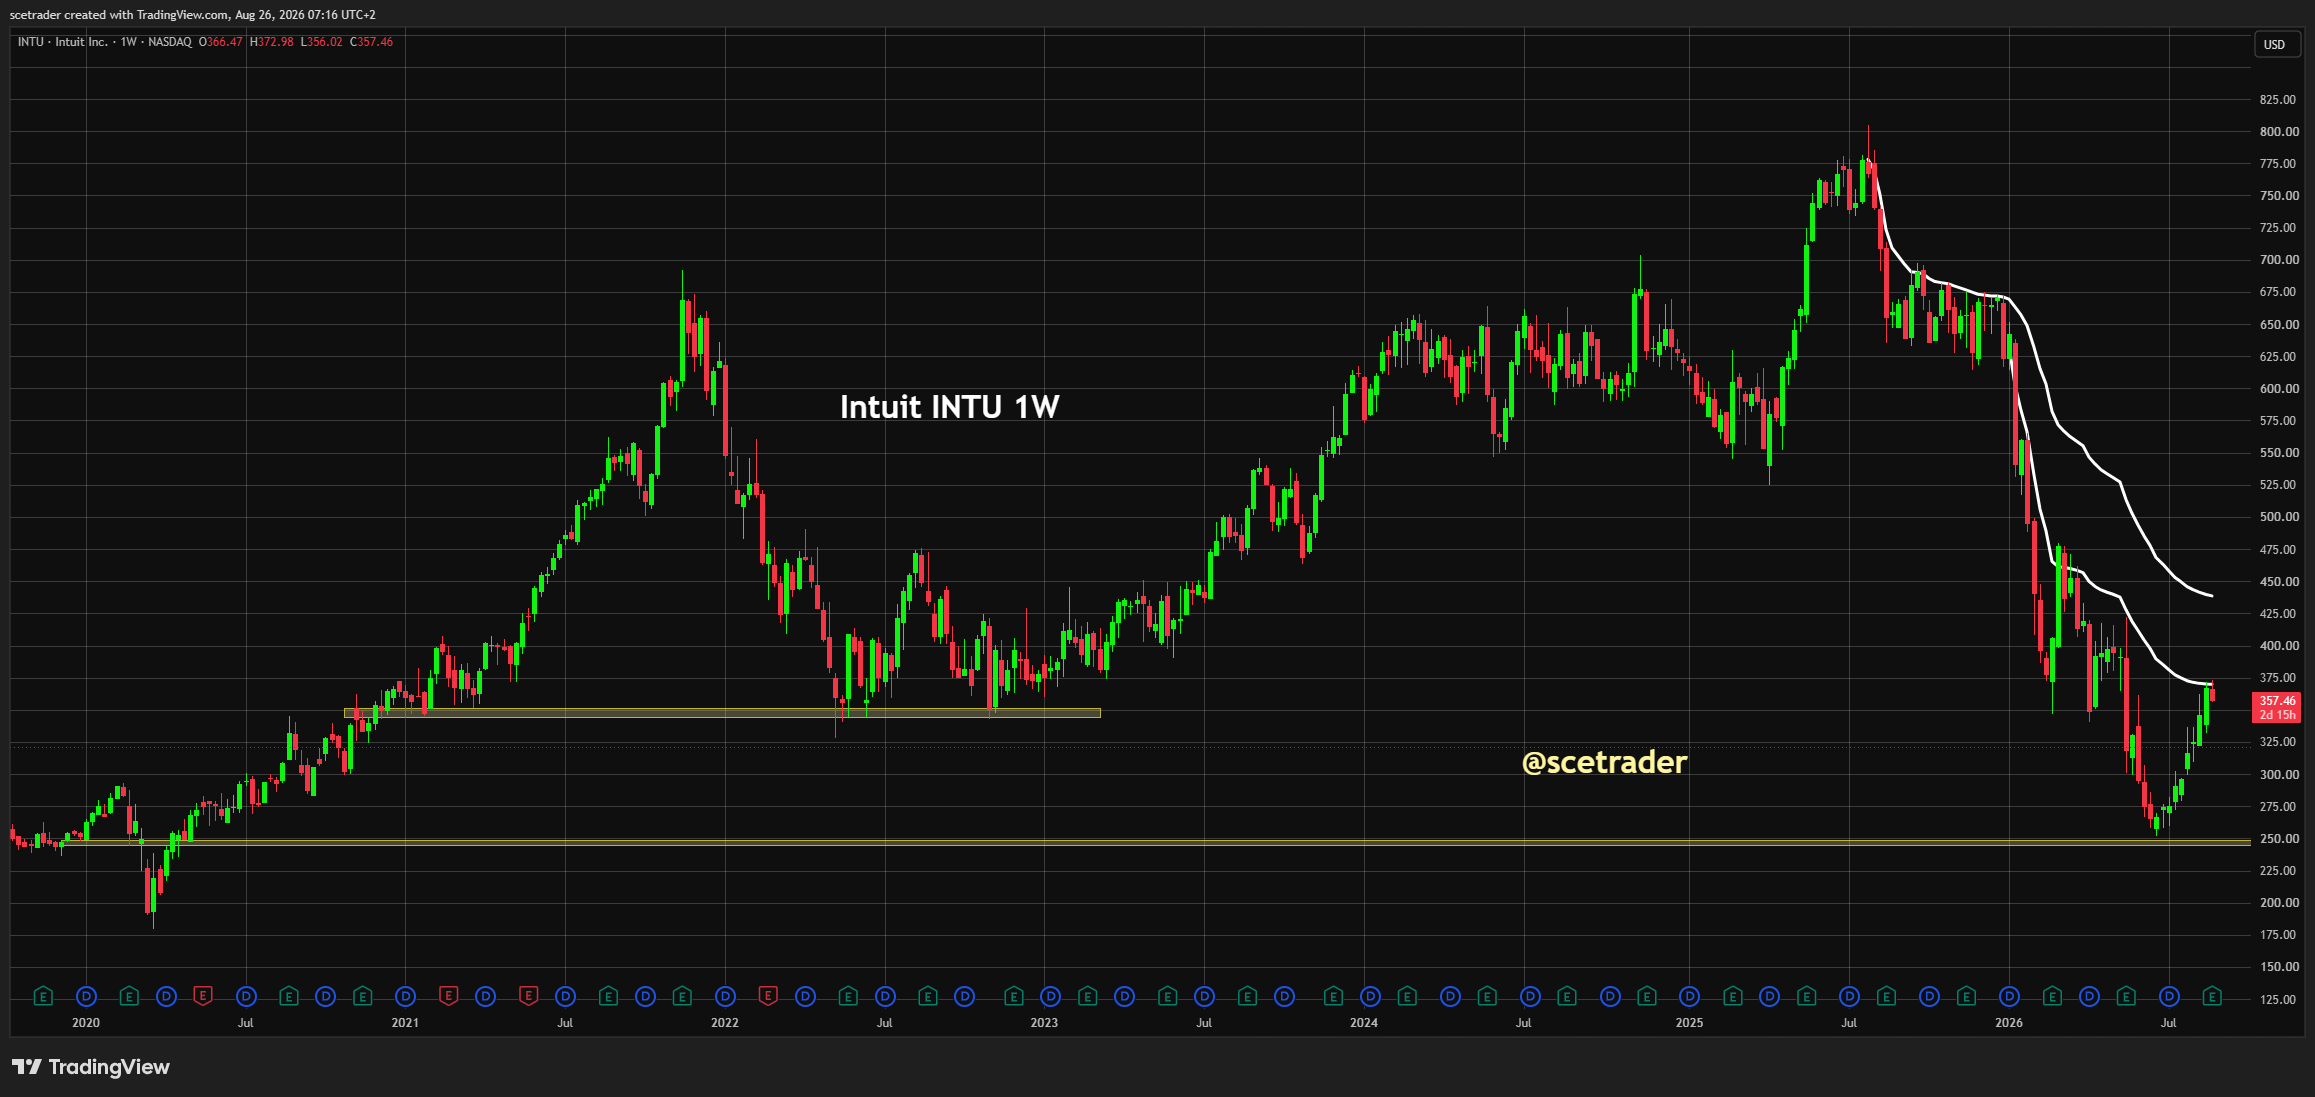
Task: Click the 450.00 price axis label
Action: (2278, 582)
